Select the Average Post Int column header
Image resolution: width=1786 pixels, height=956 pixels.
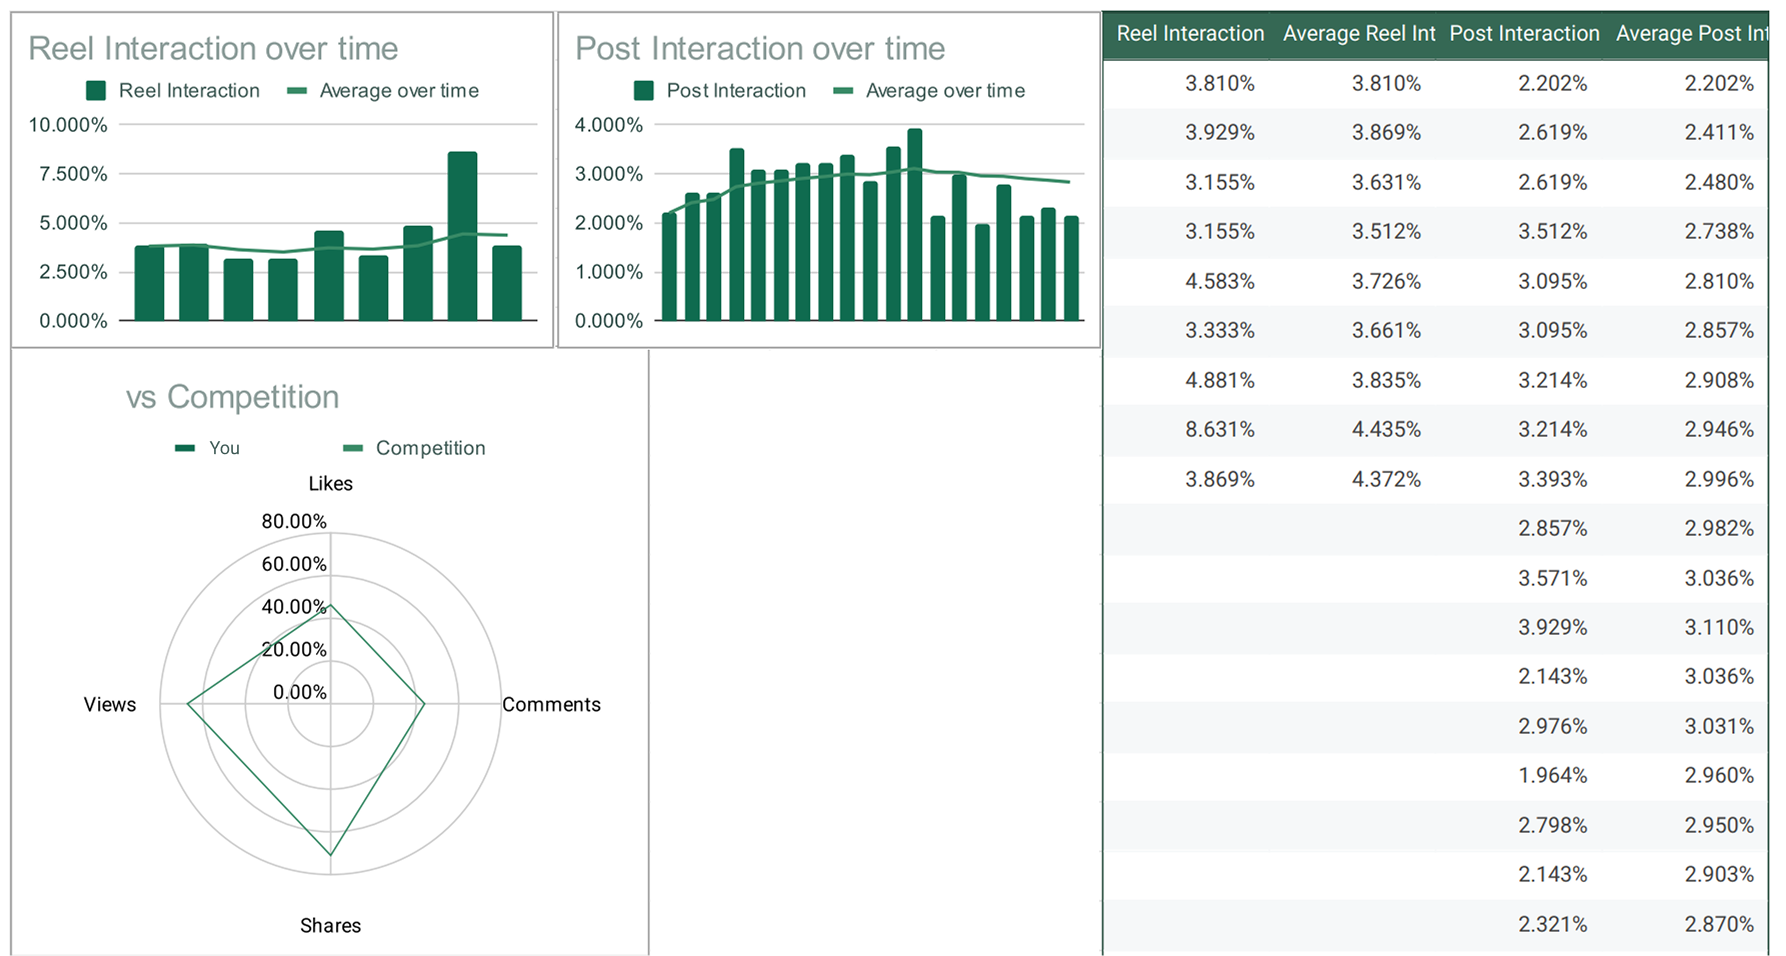1690,34
